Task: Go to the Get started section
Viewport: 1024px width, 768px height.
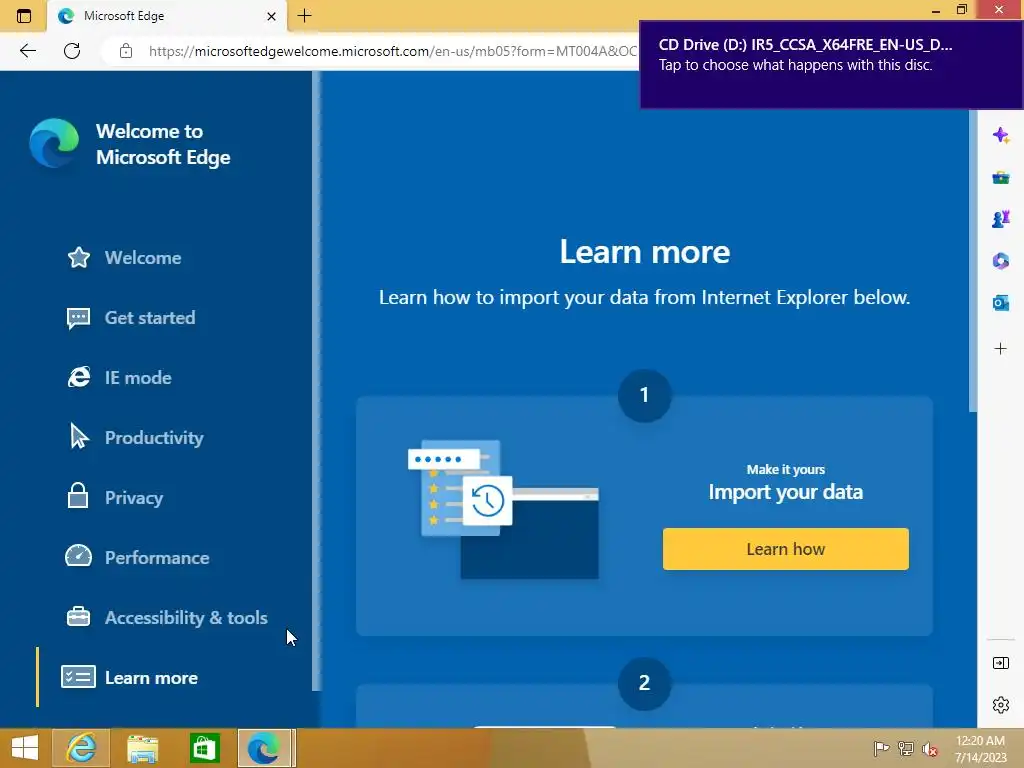Action: tap(150, 318)
